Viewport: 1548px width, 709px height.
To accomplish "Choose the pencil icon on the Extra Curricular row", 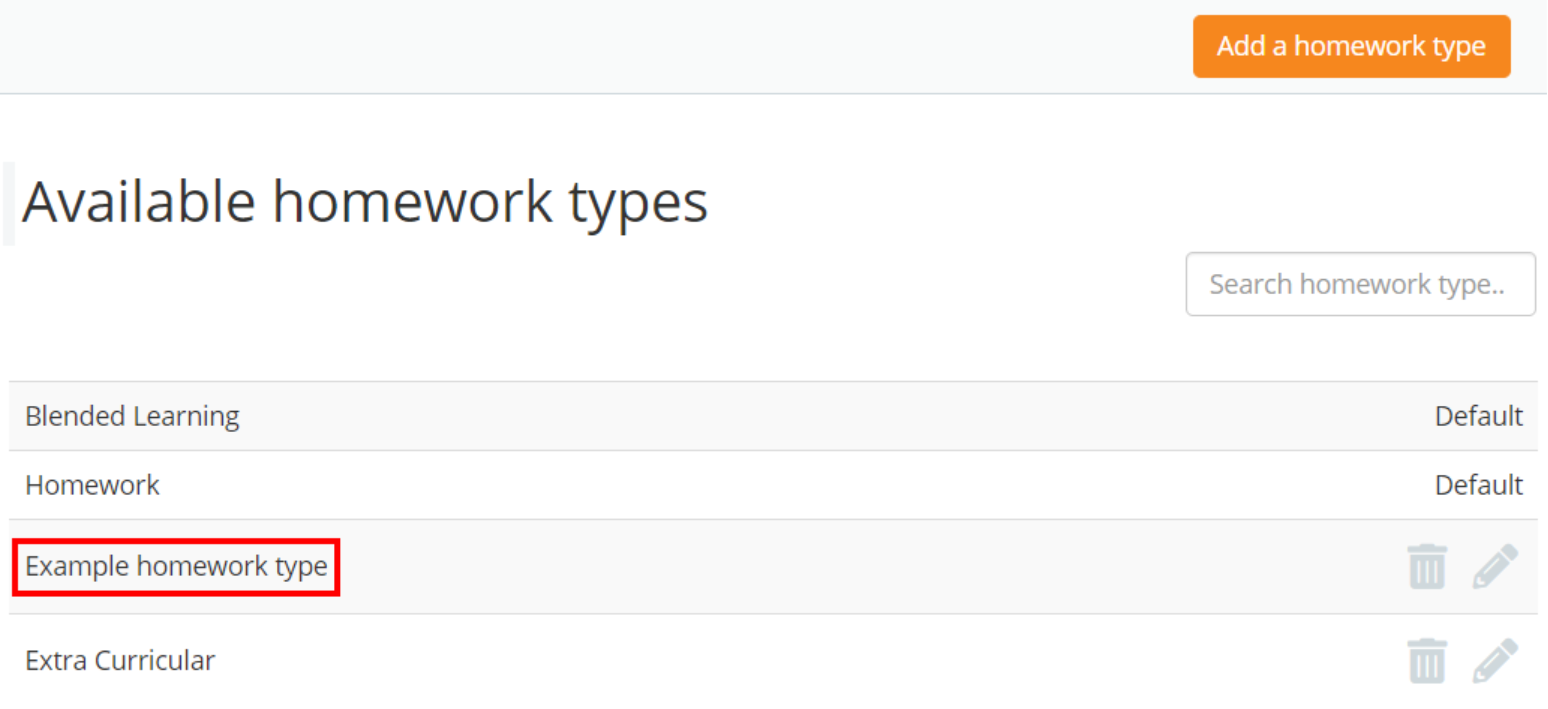I will click(x=1496, y=660).
